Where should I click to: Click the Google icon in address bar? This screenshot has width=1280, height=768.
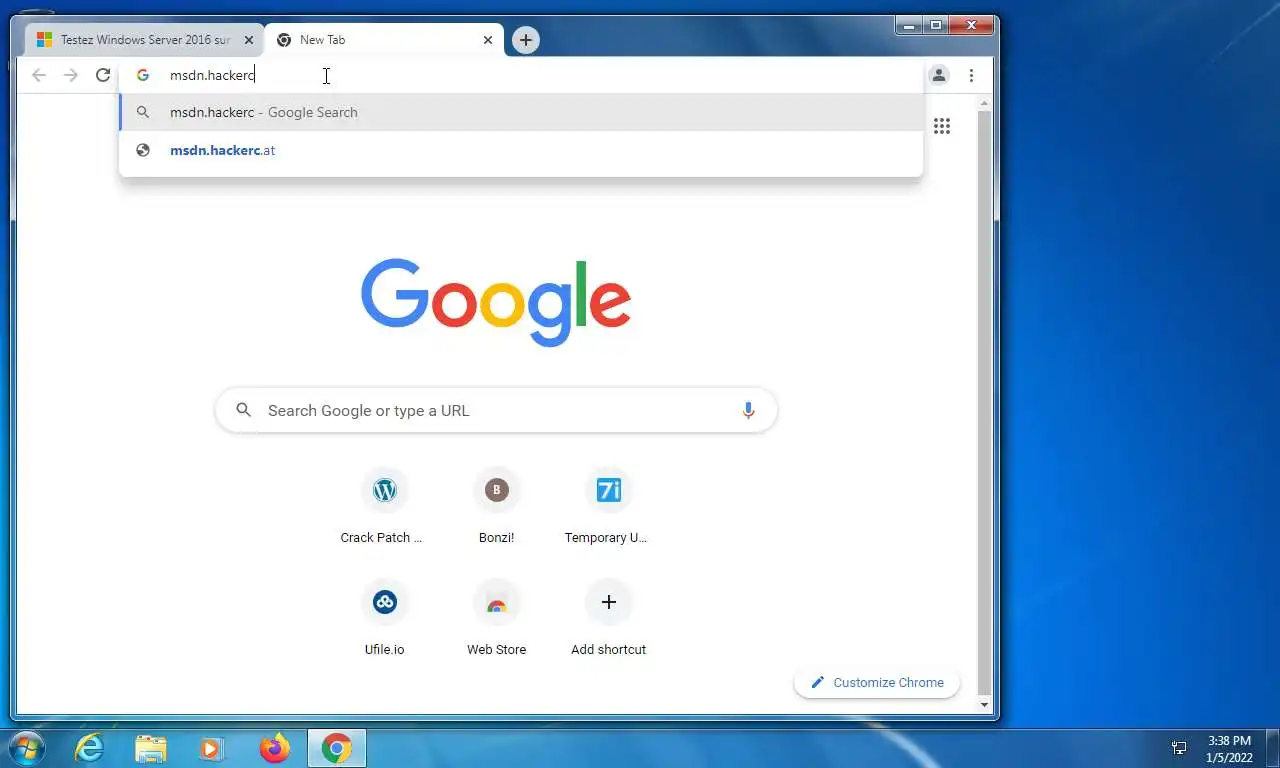point(143,75)
